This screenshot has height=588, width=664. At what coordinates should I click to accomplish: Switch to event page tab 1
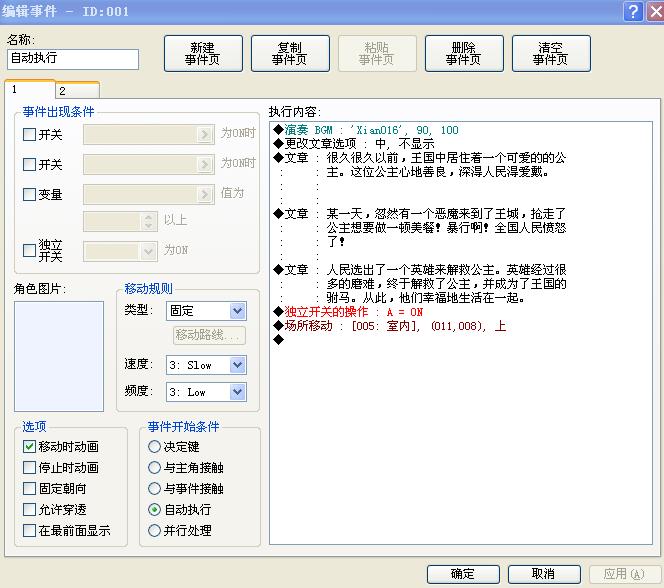[x=30, y=89]
